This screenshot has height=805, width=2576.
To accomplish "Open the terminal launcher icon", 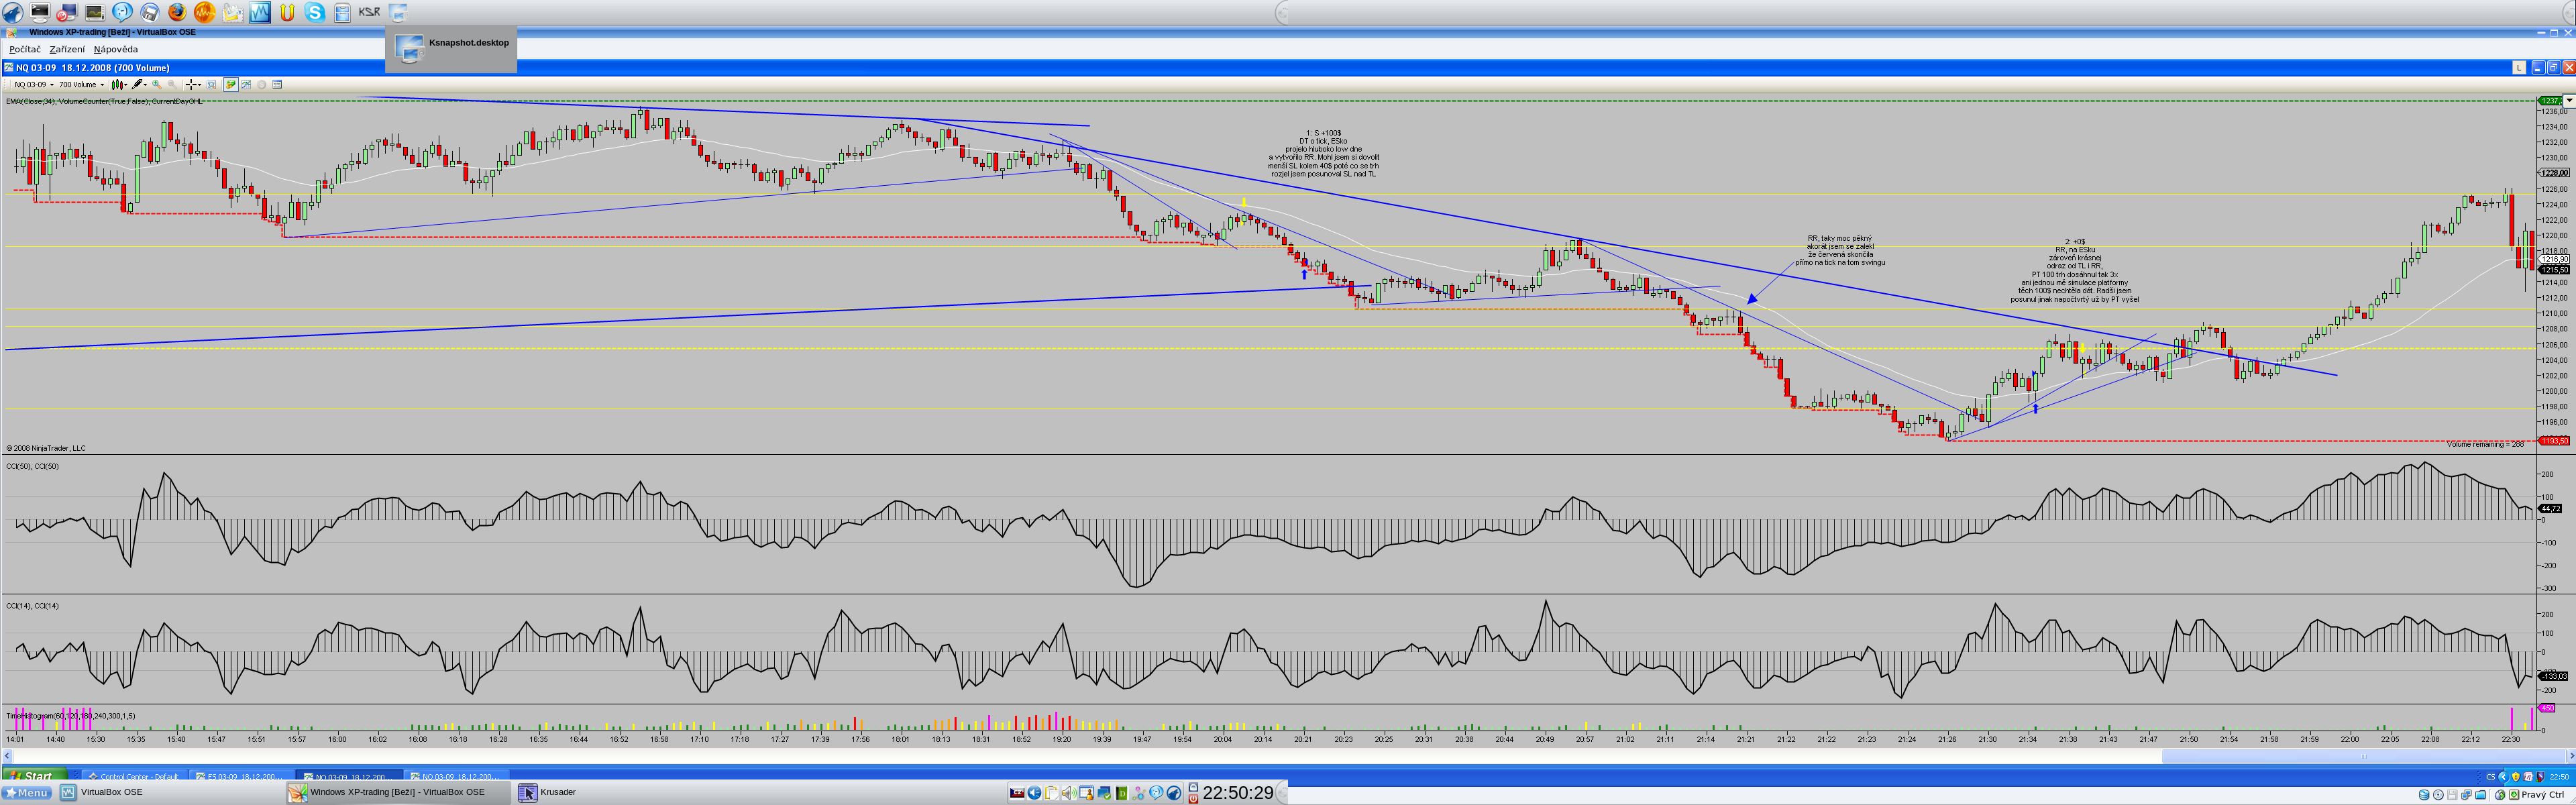I will [40, 12].
